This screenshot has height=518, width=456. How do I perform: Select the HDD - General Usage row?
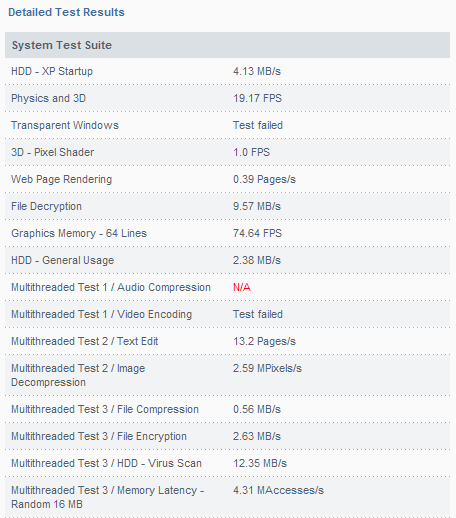(x=227, y=260)
